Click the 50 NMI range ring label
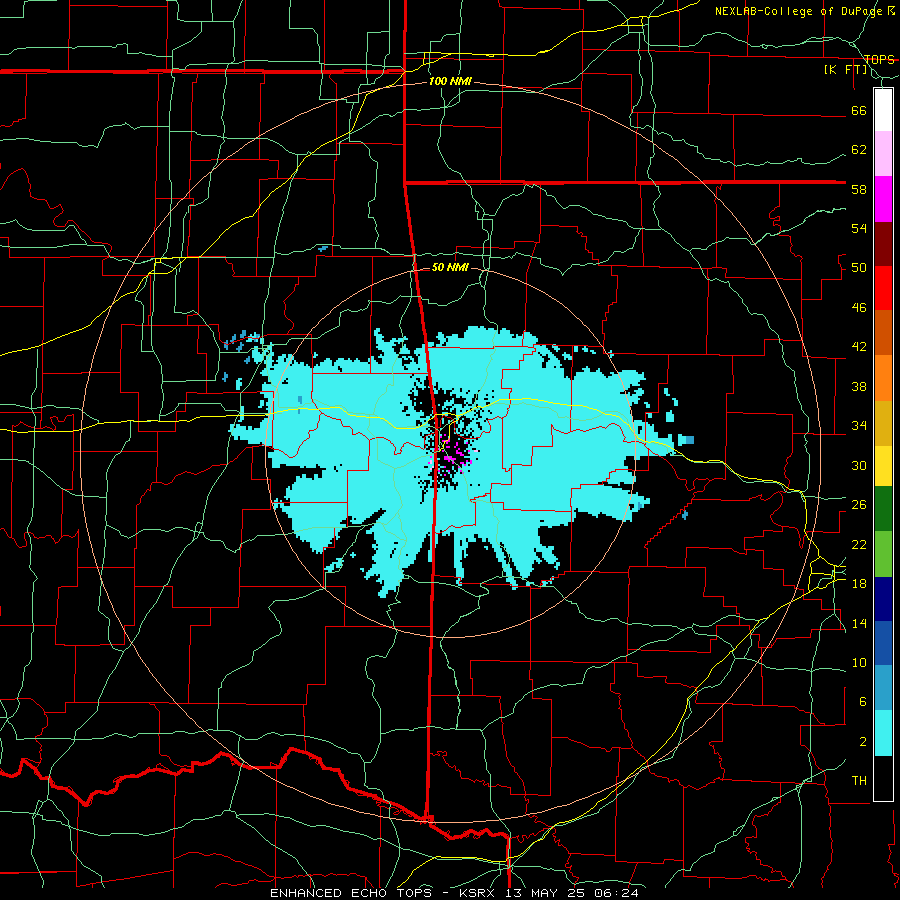The image size is (900, 900). coord(450,267)
